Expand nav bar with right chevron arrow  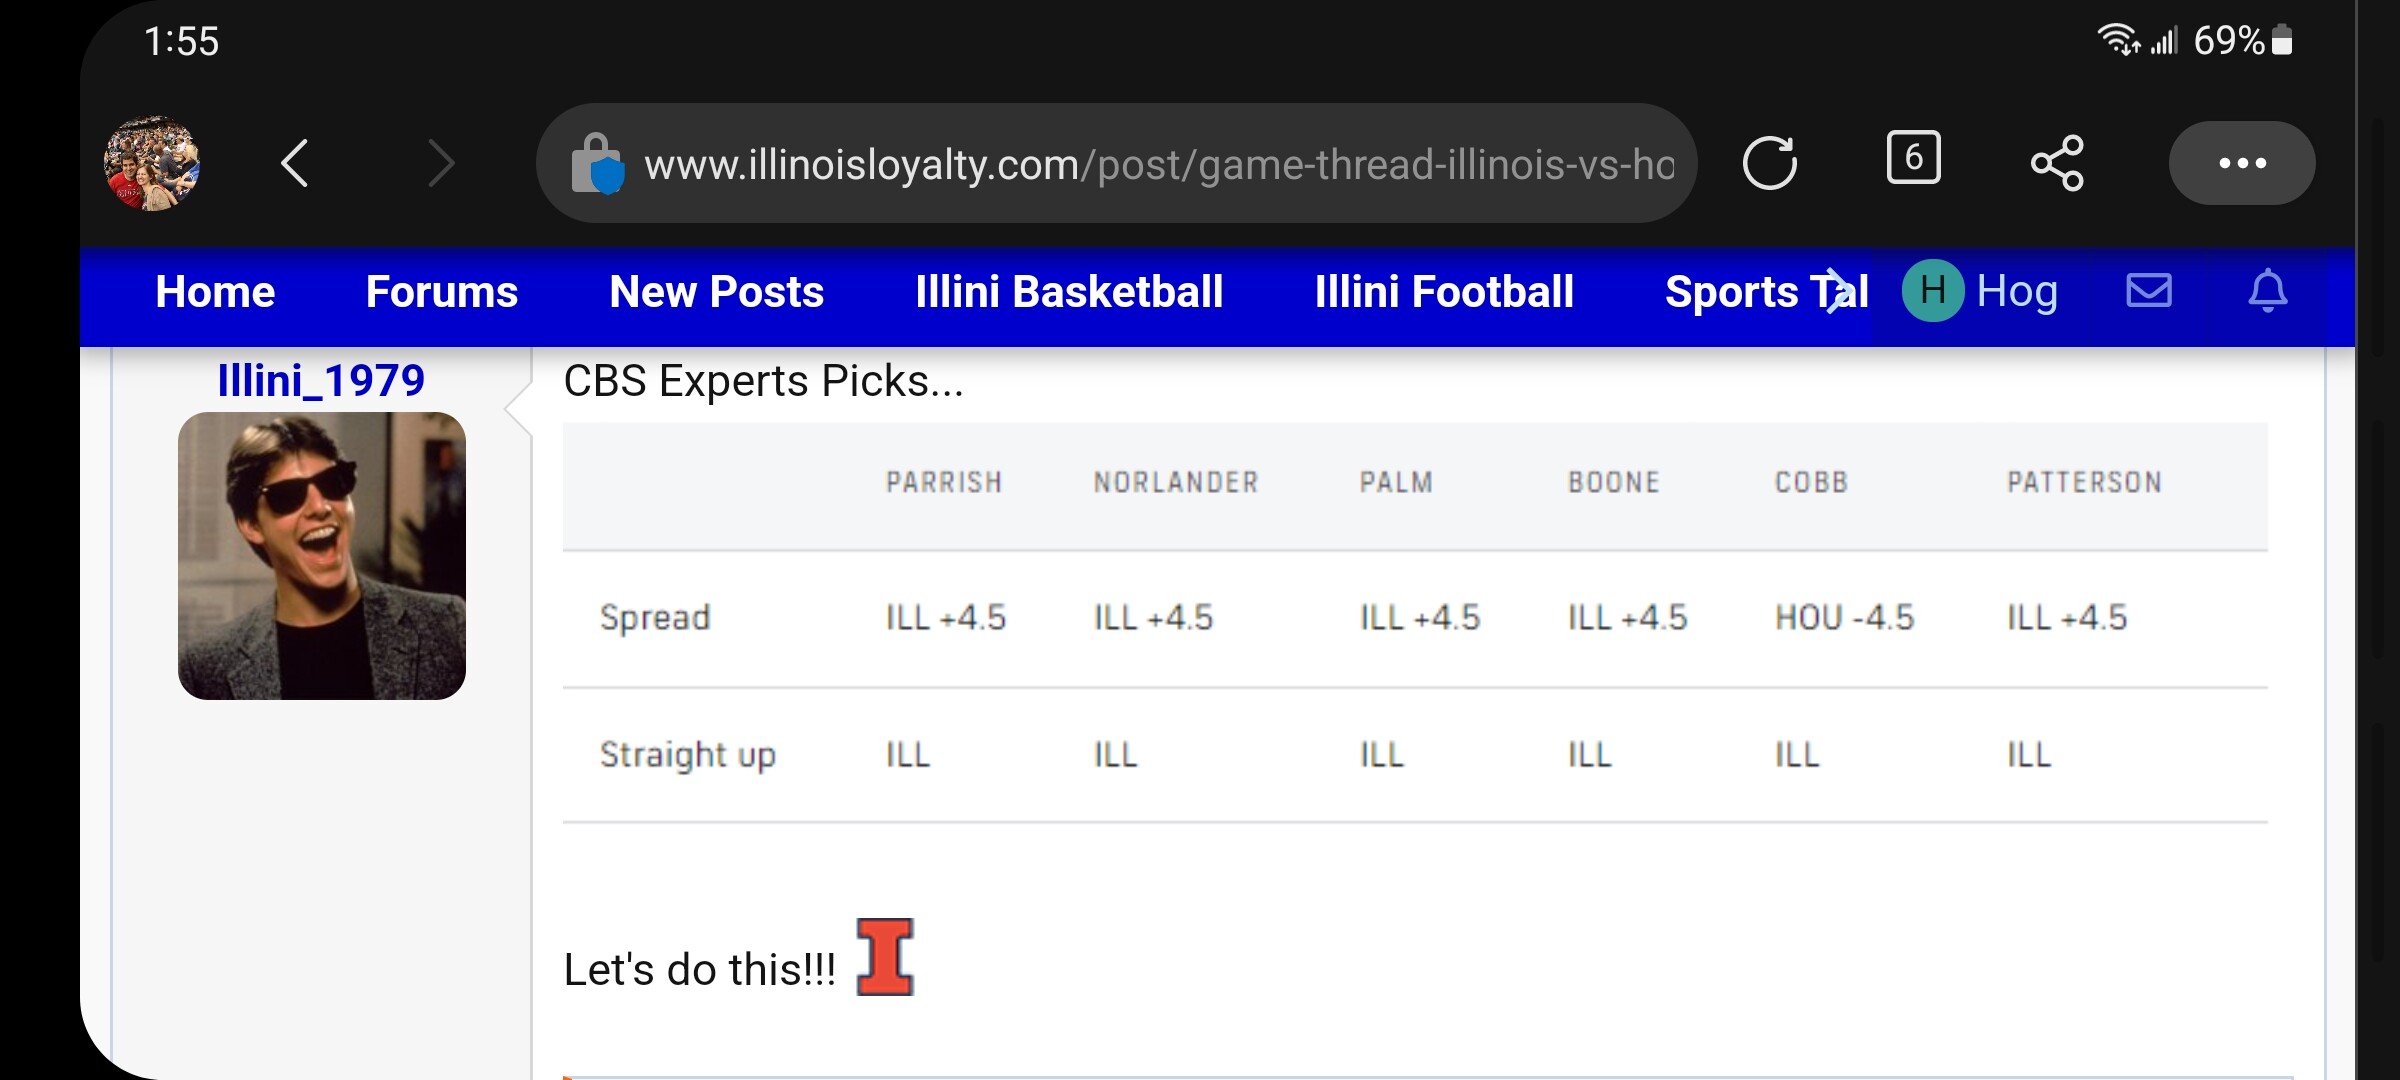tap(1835, 291)
